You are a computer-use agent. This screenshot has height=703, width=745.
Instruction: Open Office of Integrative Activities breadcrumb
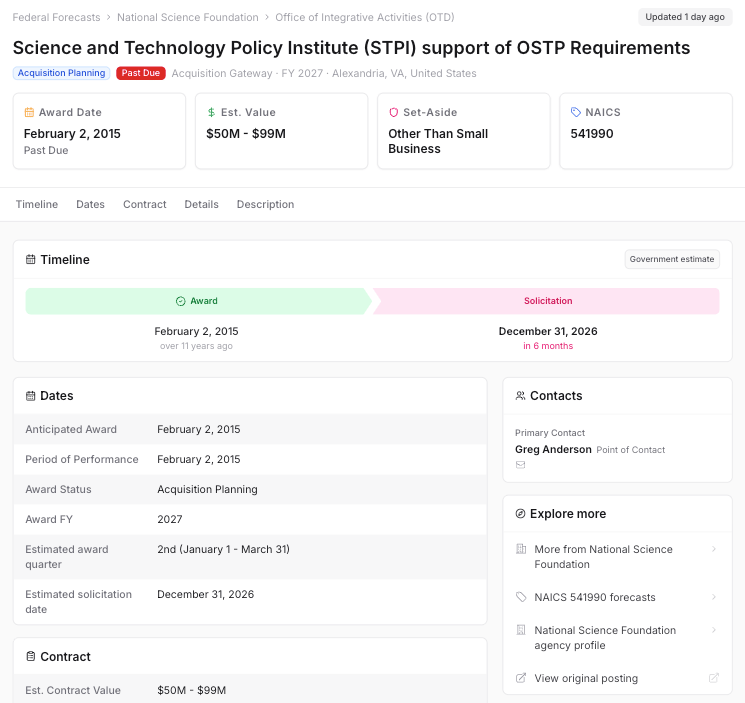pyautogui.click(x=364, y=17)
